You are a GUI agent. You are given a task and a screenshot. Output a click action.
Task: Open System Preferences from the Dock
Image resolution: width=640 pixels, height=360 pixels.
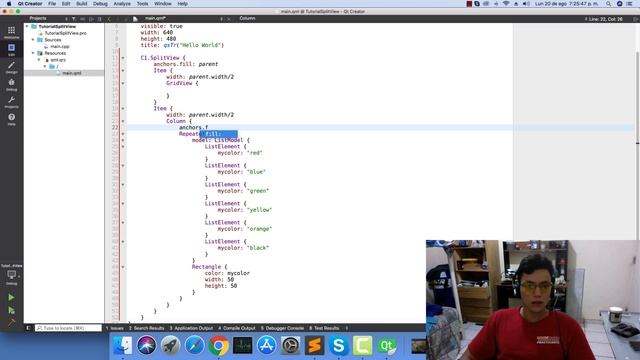[x=291, y=346]
